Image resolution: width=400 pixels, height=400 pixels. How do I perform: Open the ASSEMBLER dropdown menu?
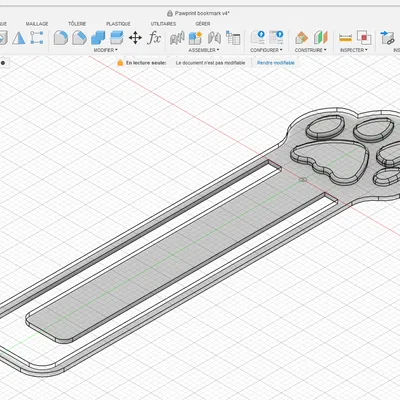click(x=204, y=50)
